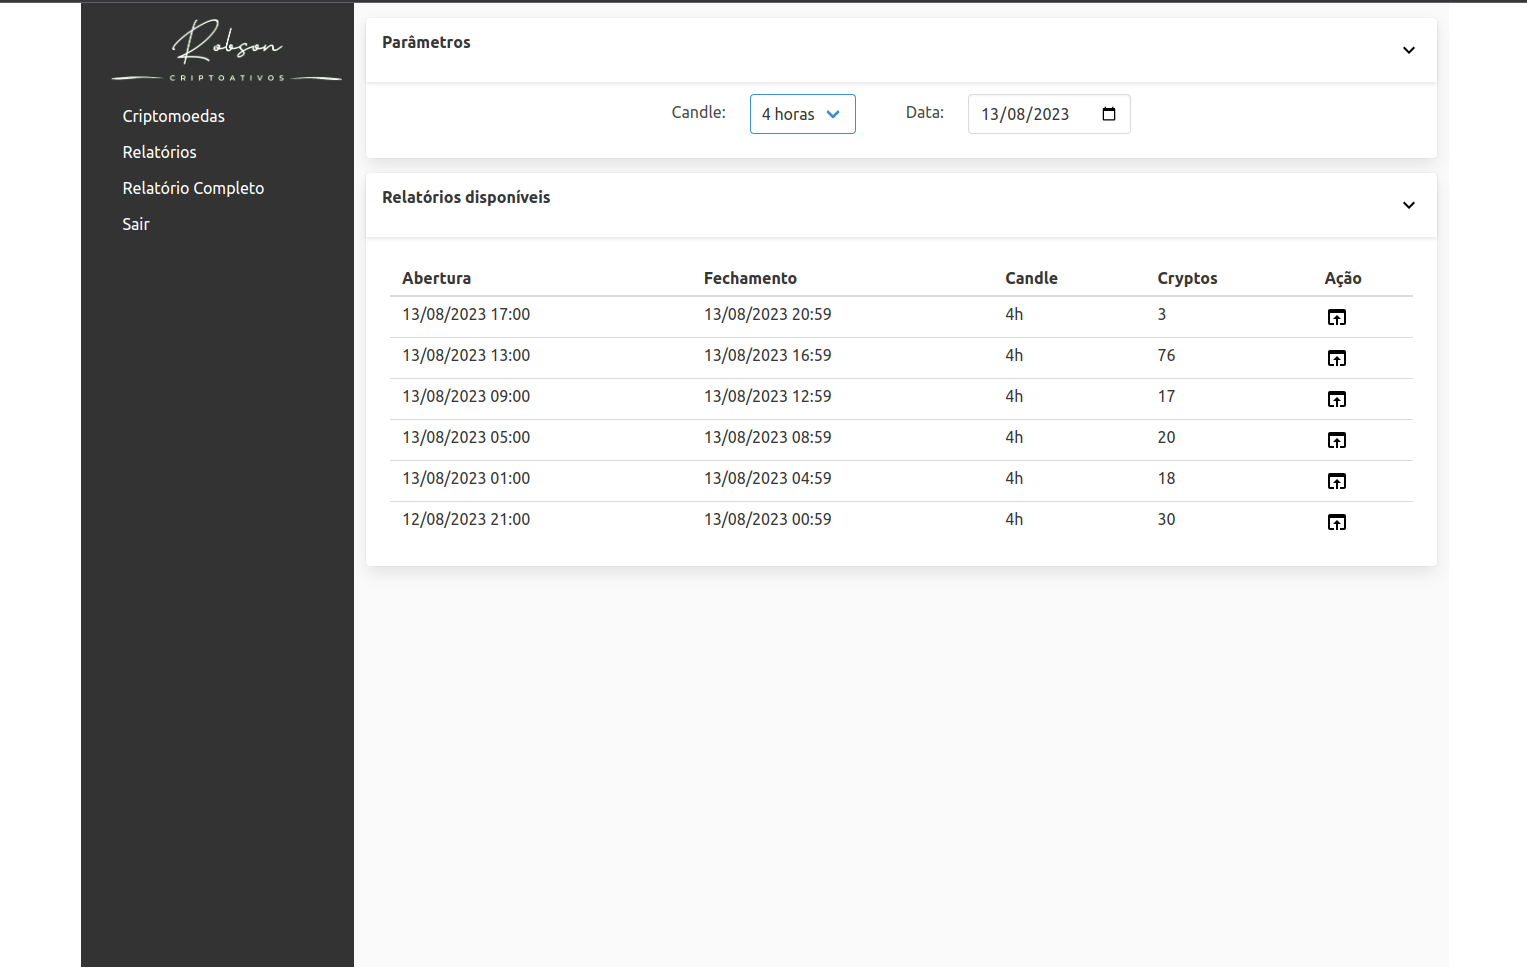Collapse the Relatórios disponíveis panel chevron
This screenshot has height=976, width=1527.
point(1408,205)
